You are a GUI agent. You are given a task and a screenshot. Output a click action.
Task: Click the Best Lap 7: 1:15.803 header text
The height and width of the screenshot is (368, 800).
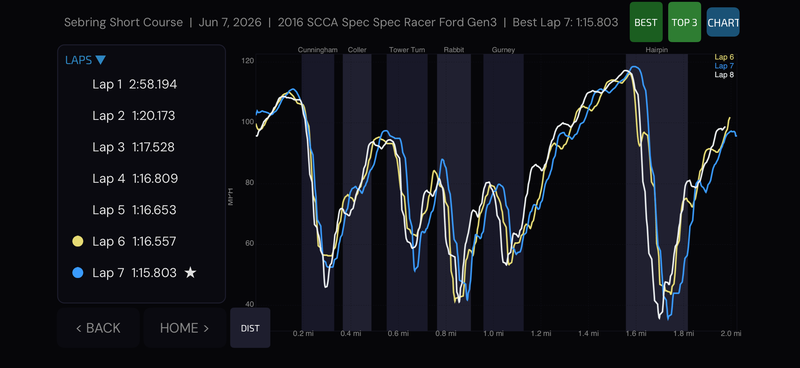(565, 22)
